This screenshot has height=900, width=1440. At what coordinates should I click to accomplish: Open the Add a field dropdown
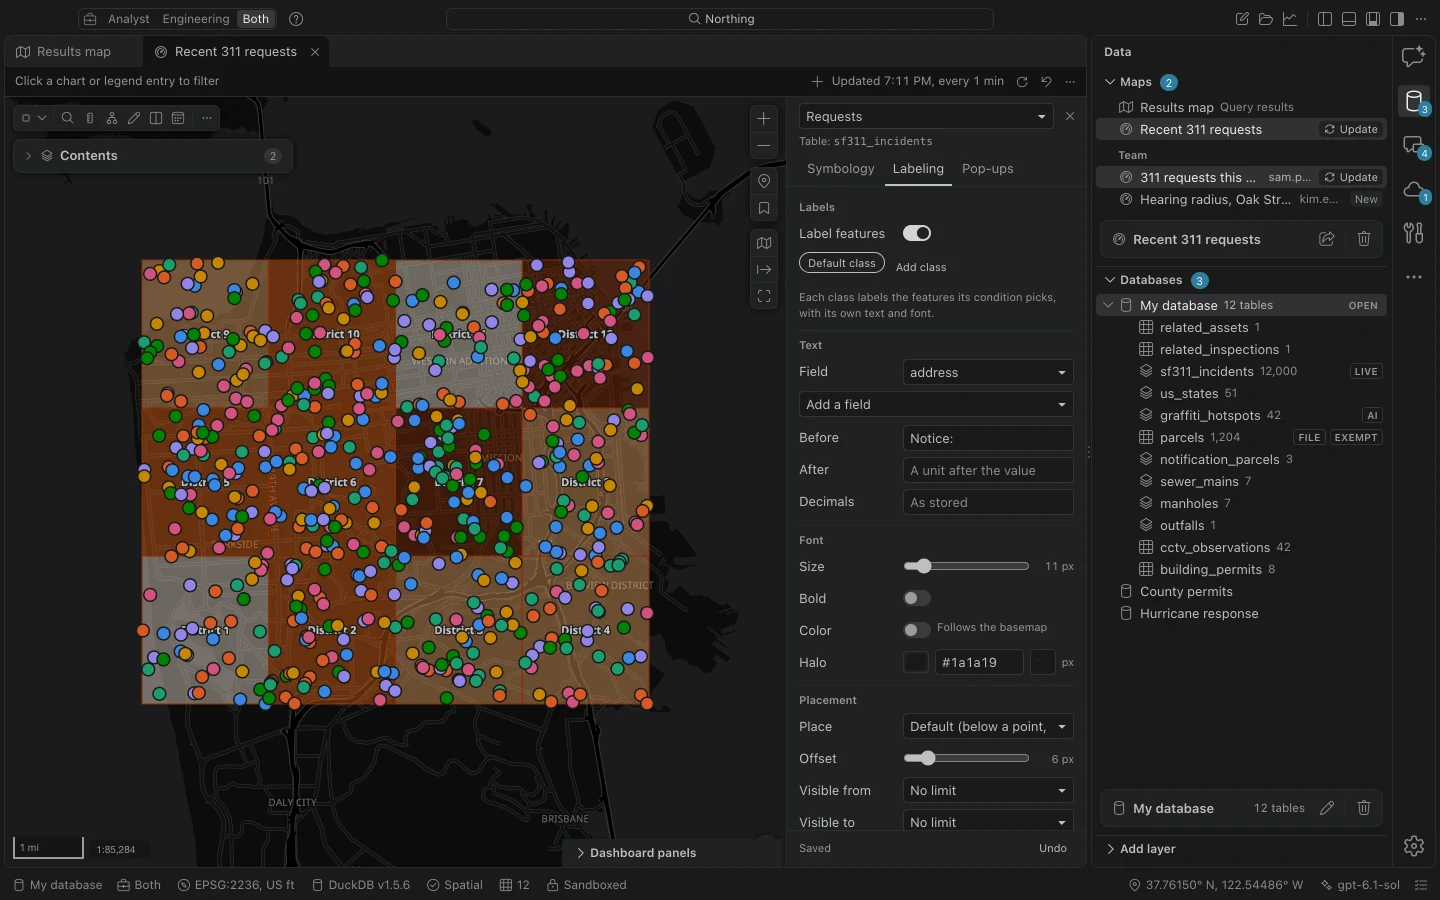[x=936, y=404]
